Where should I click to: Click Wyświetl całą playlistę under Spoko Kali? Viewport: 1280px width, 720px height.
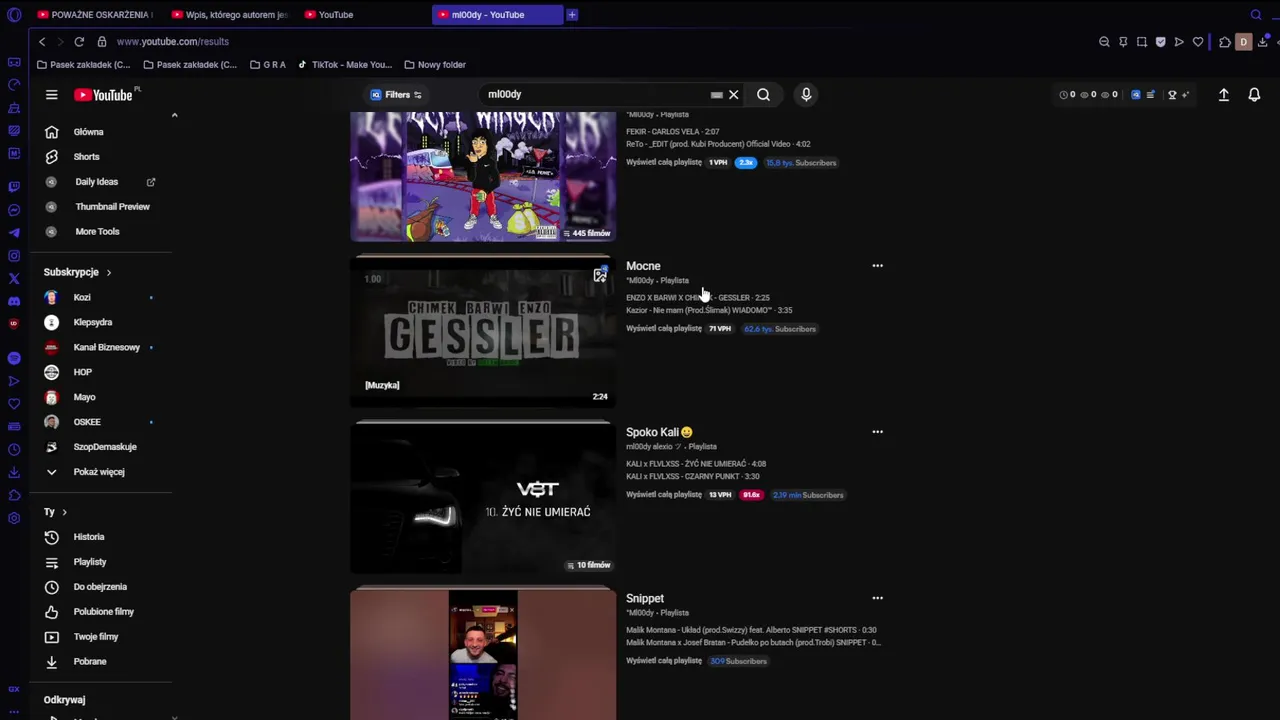click(664, 495)
